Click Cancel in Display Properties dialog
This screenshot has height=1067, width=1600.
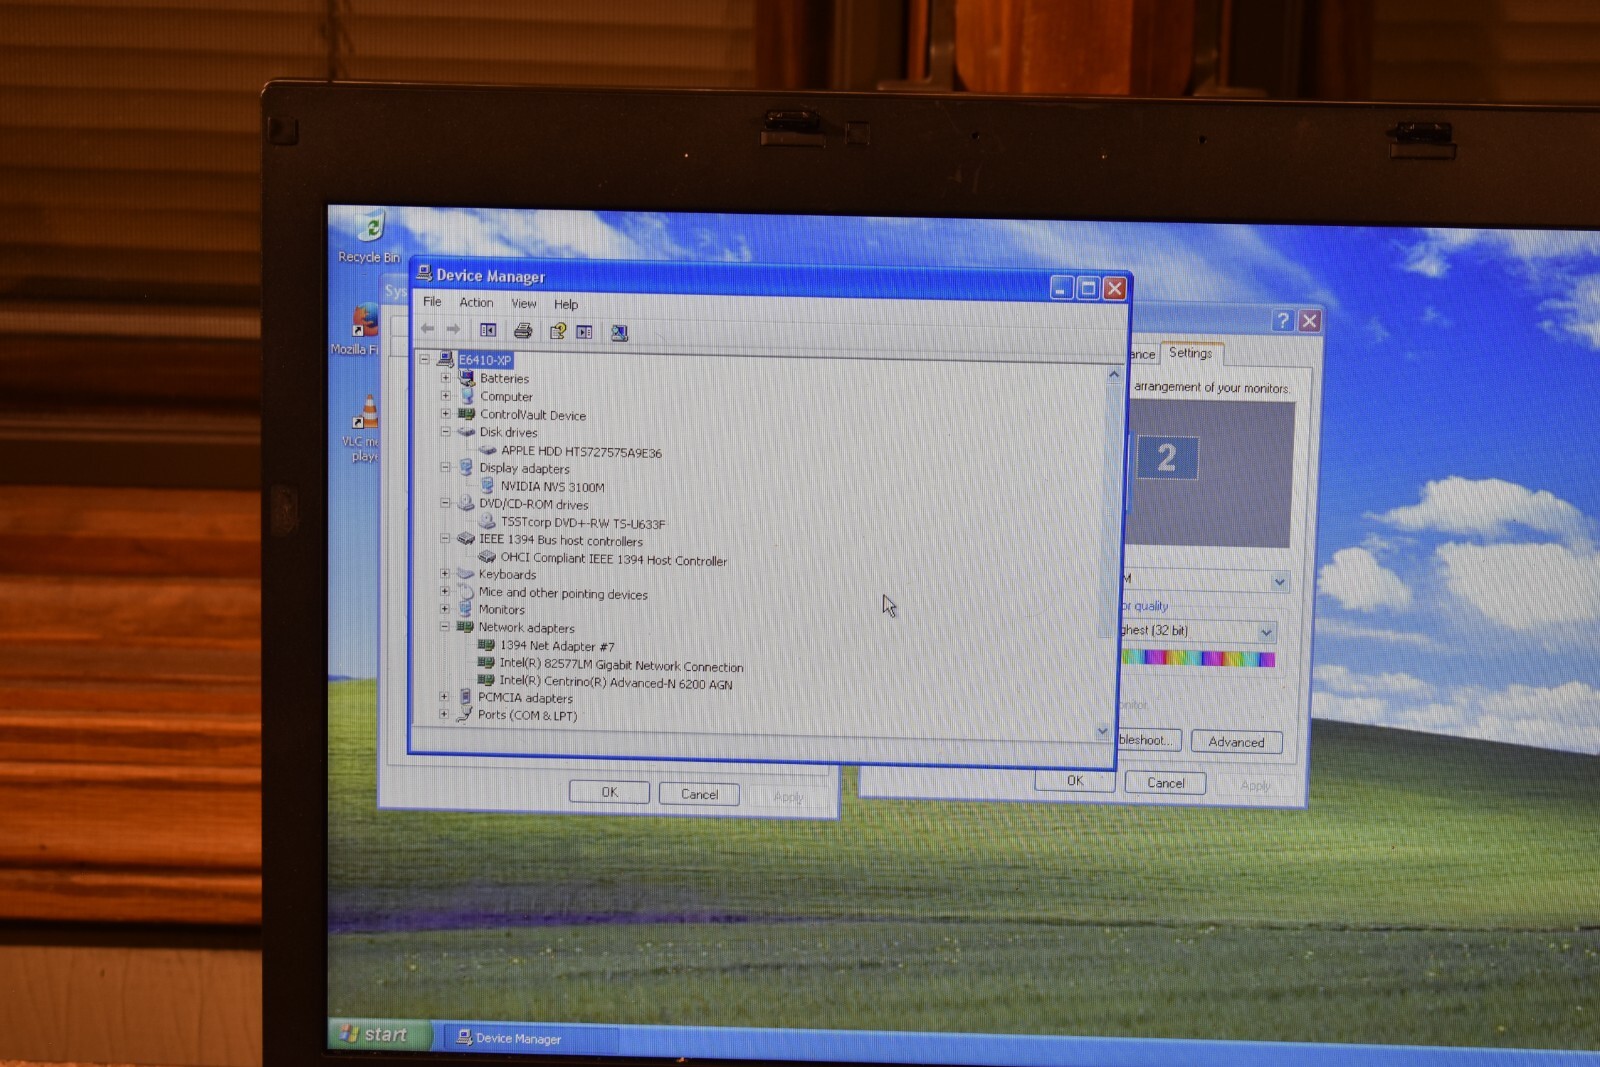pos(1165,783)
